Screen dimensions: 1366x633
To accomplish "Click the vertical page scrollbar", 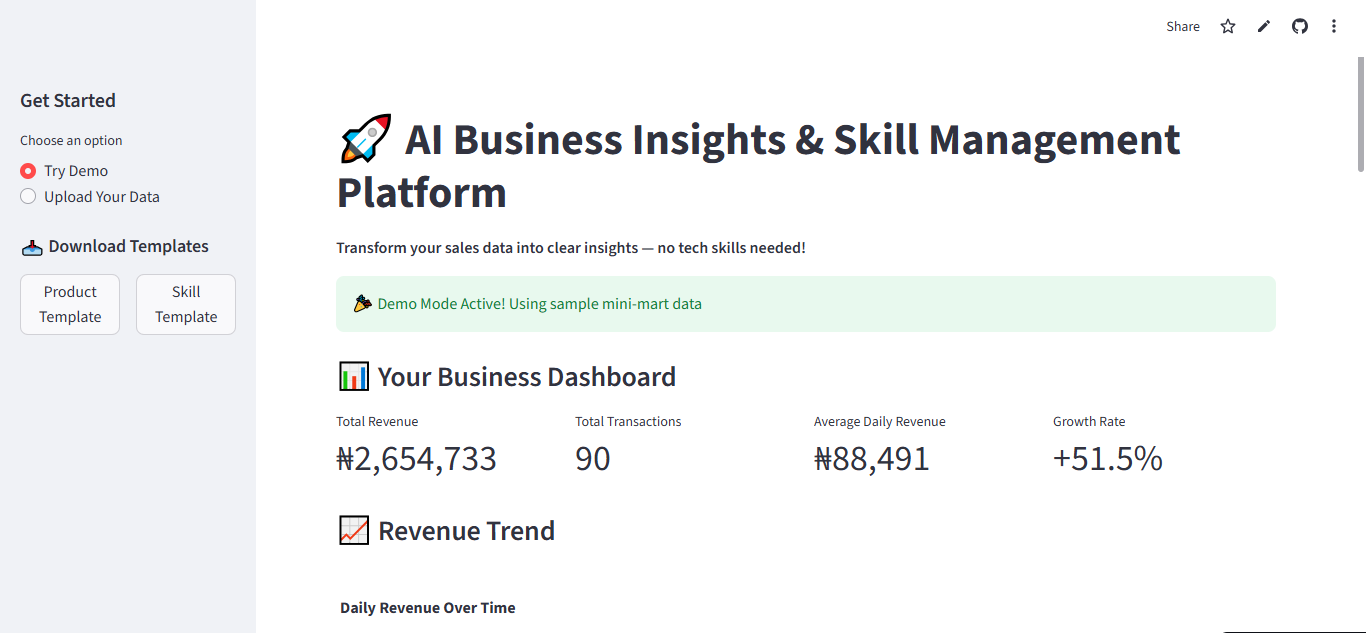I will [1360, 115].
